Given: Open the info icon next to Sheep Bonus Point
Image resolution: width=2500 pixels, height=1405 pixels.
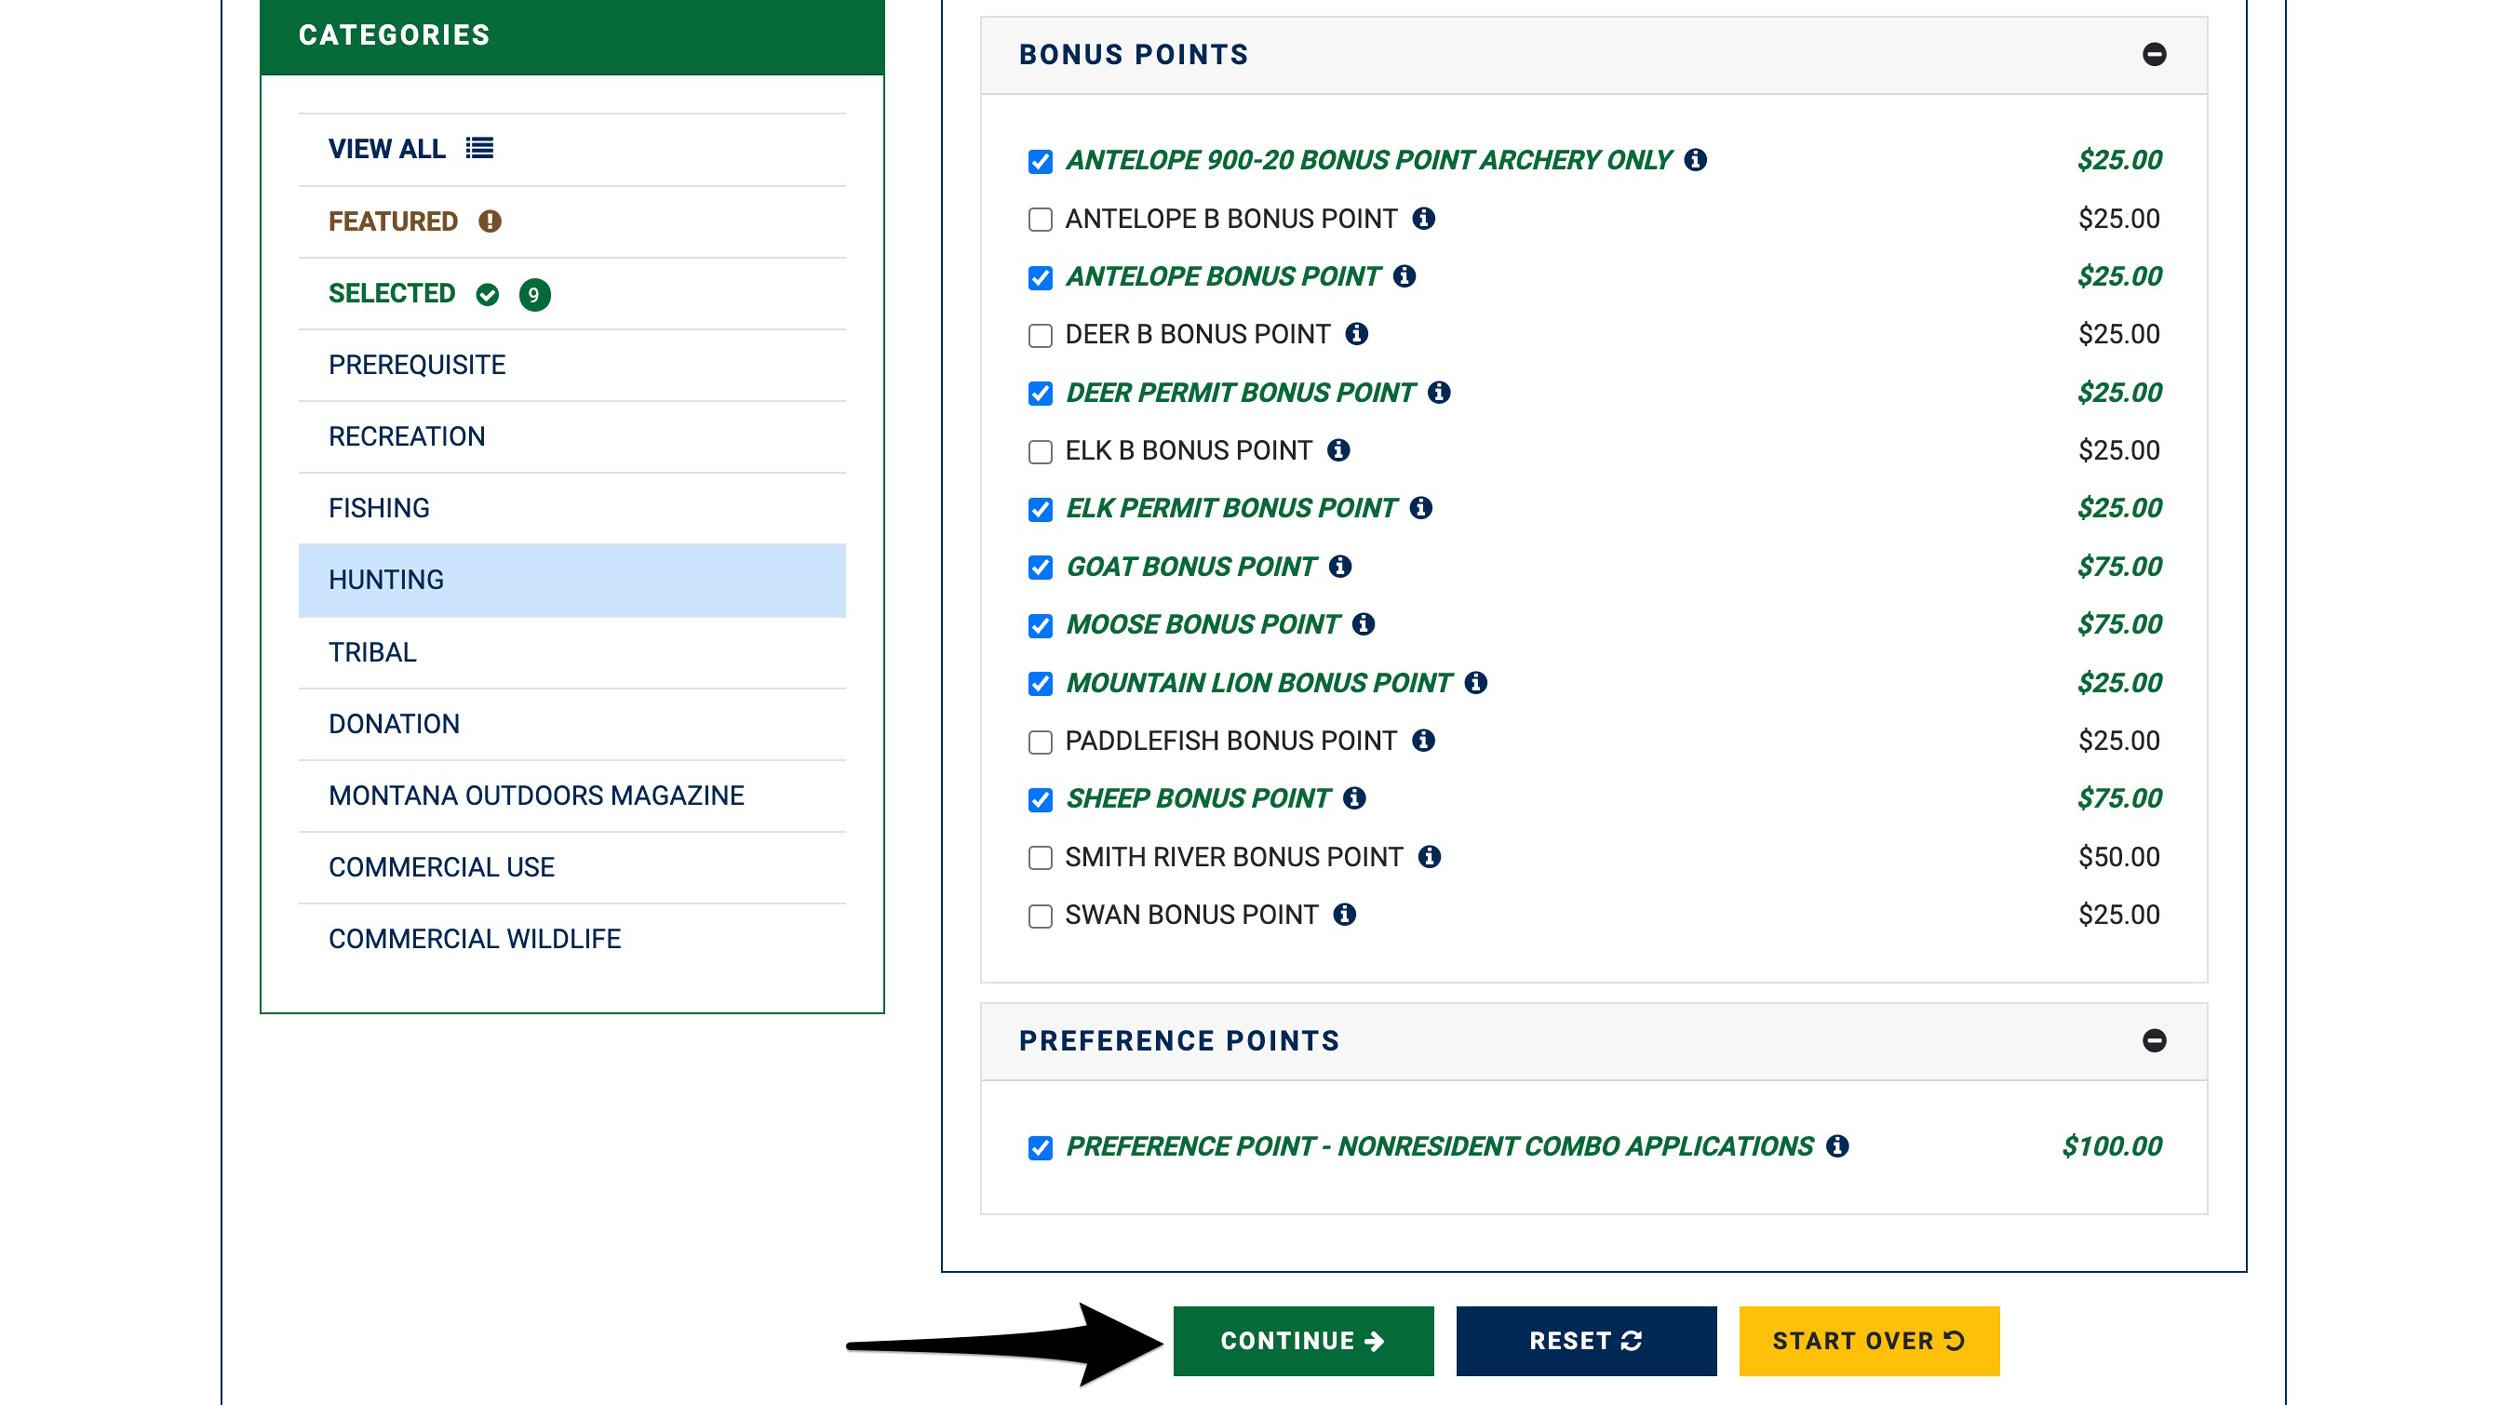Looking at the screenshot, I should 1355,798.
